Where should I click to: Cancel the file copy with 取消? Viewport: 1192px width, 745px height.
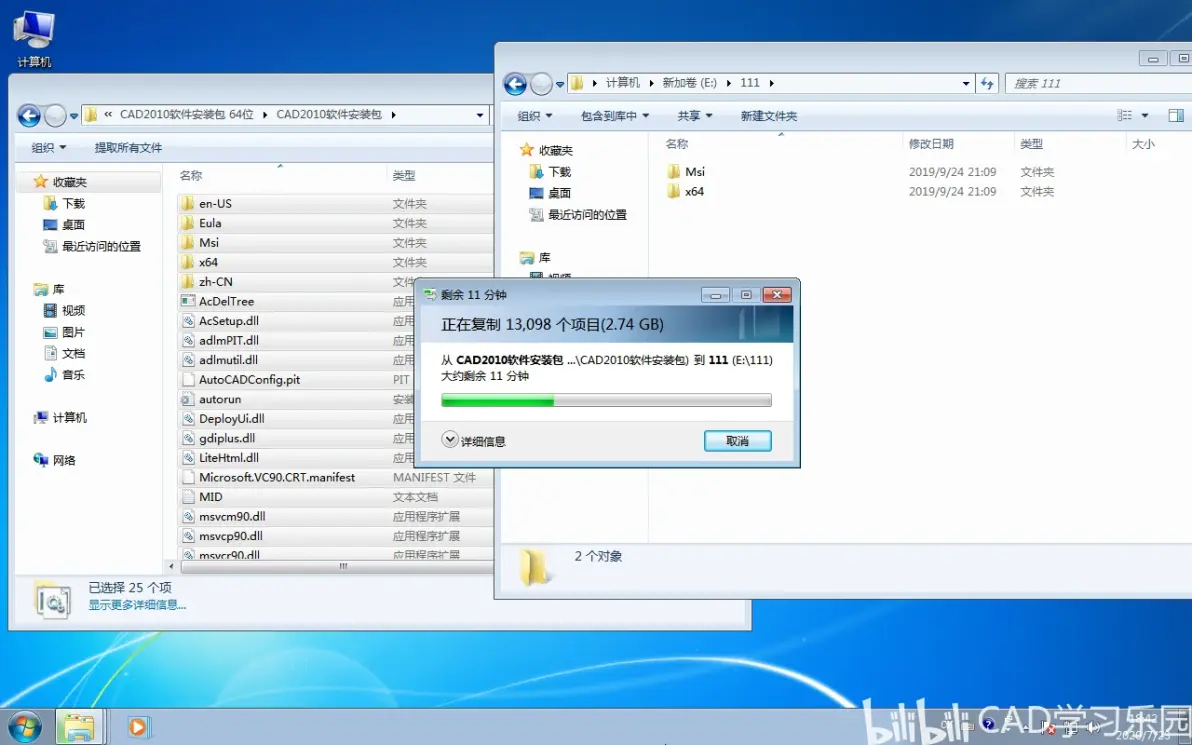pos(737,441)
